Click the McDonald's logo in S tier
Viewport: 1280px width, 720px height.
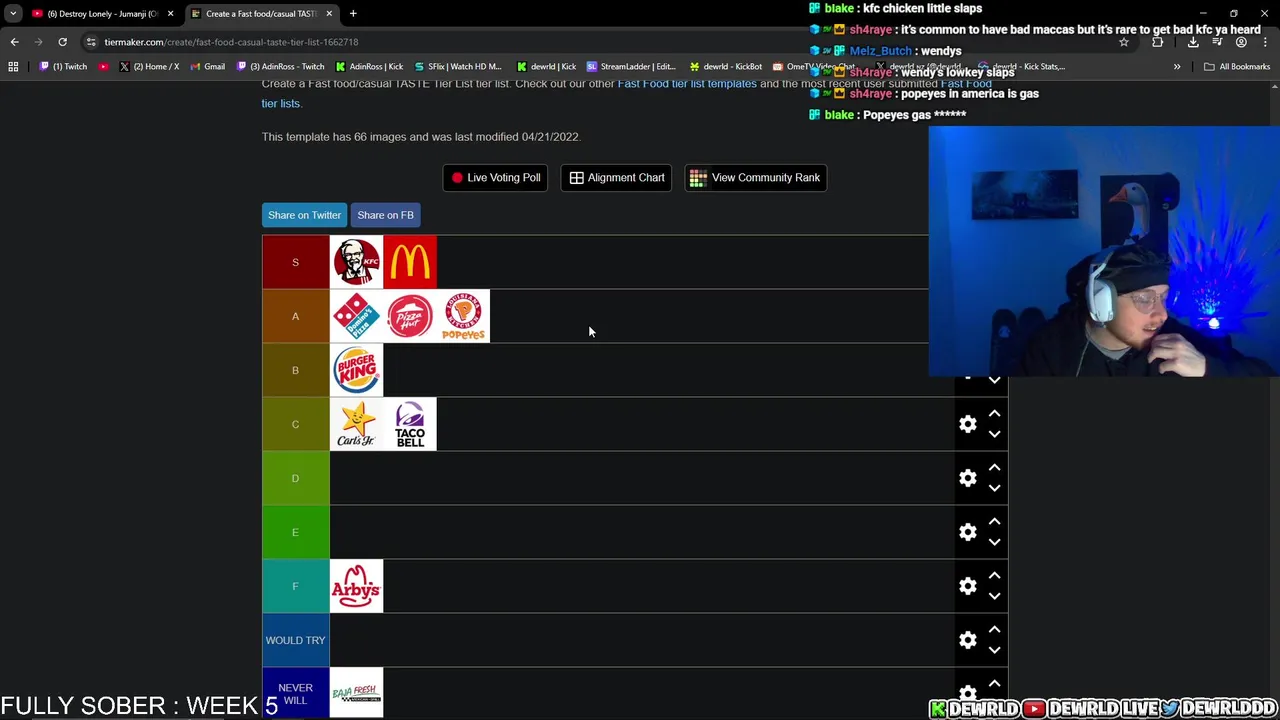tap(410, 262)
